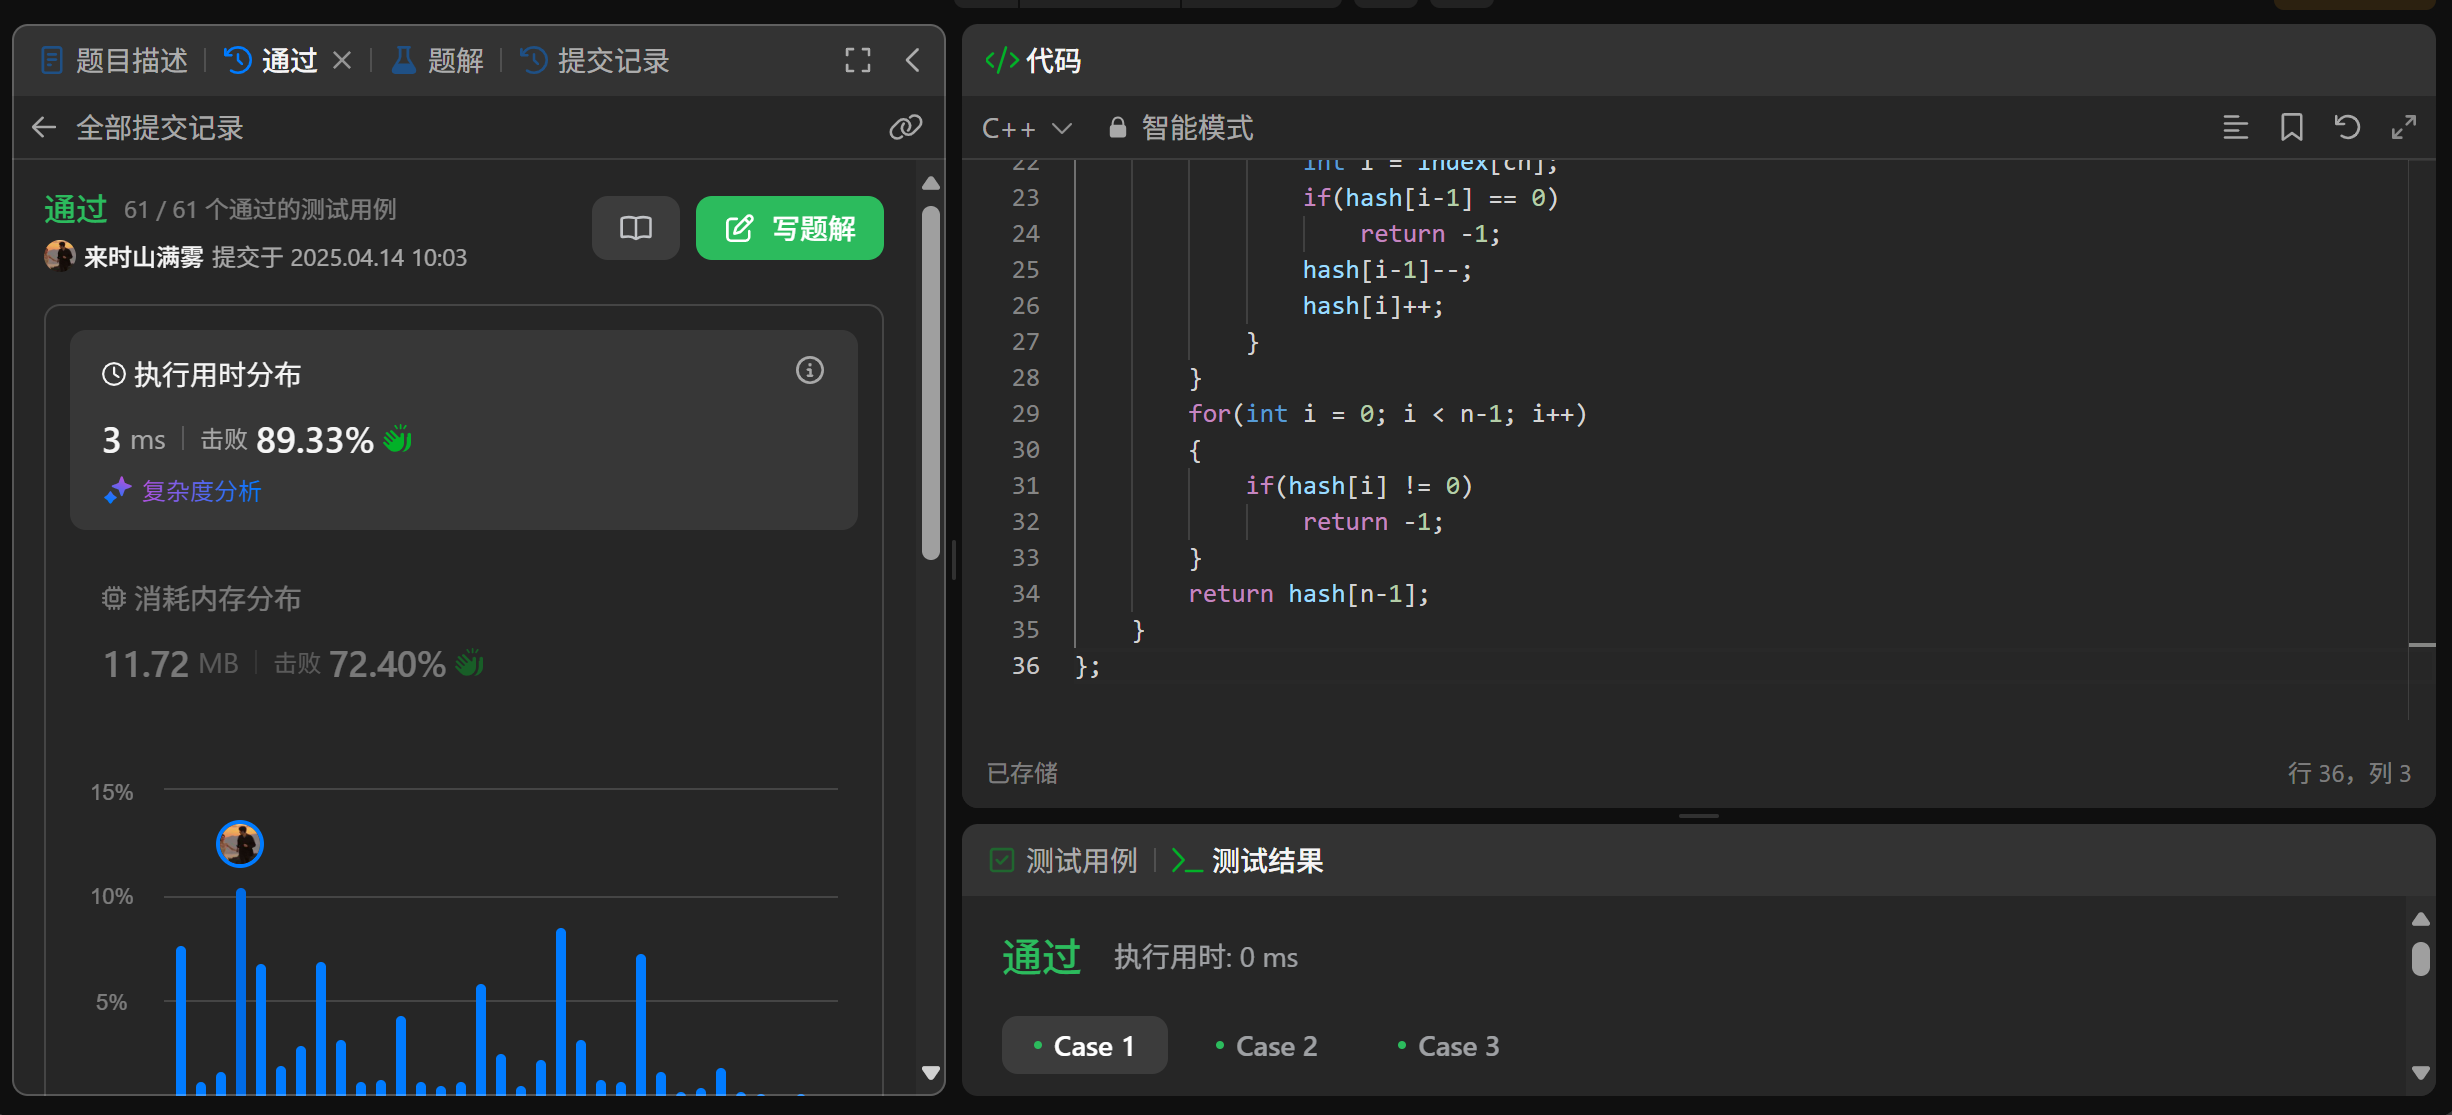Open the runtime distribution info icon
Image resolution: width=2452 pixels, height=1115 pixels.
(x=809, y=371)
